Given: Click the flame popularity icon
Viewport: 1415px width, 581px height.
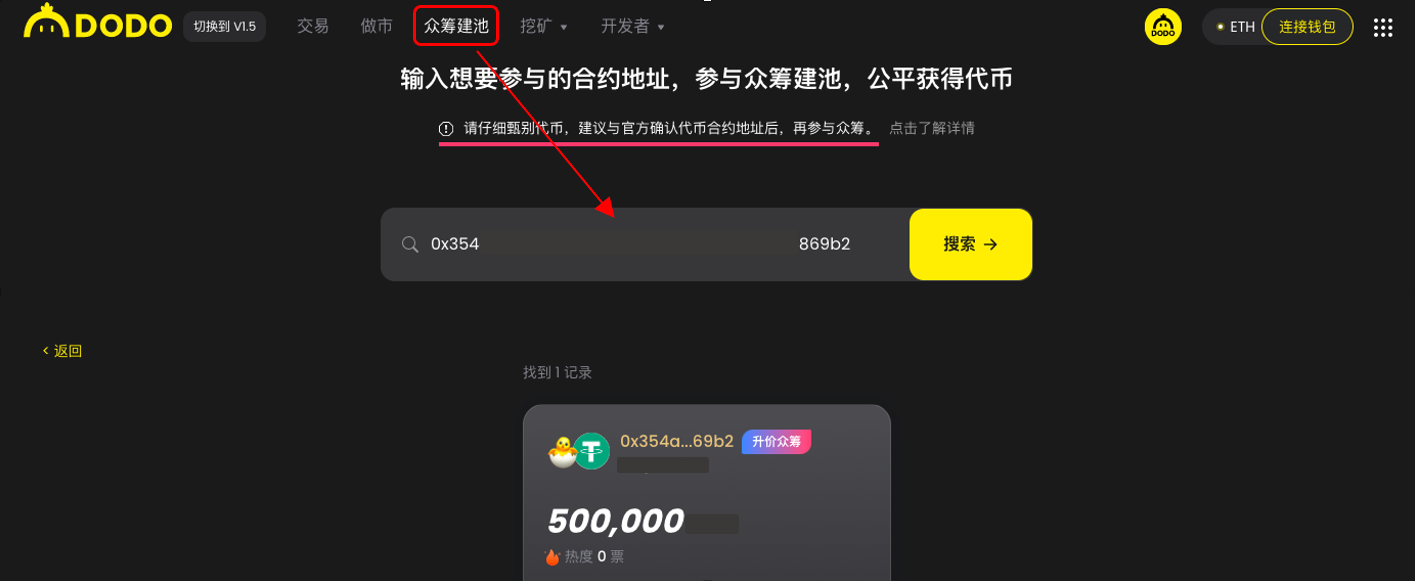Looking at the screenshot, I should click(552, 557).
